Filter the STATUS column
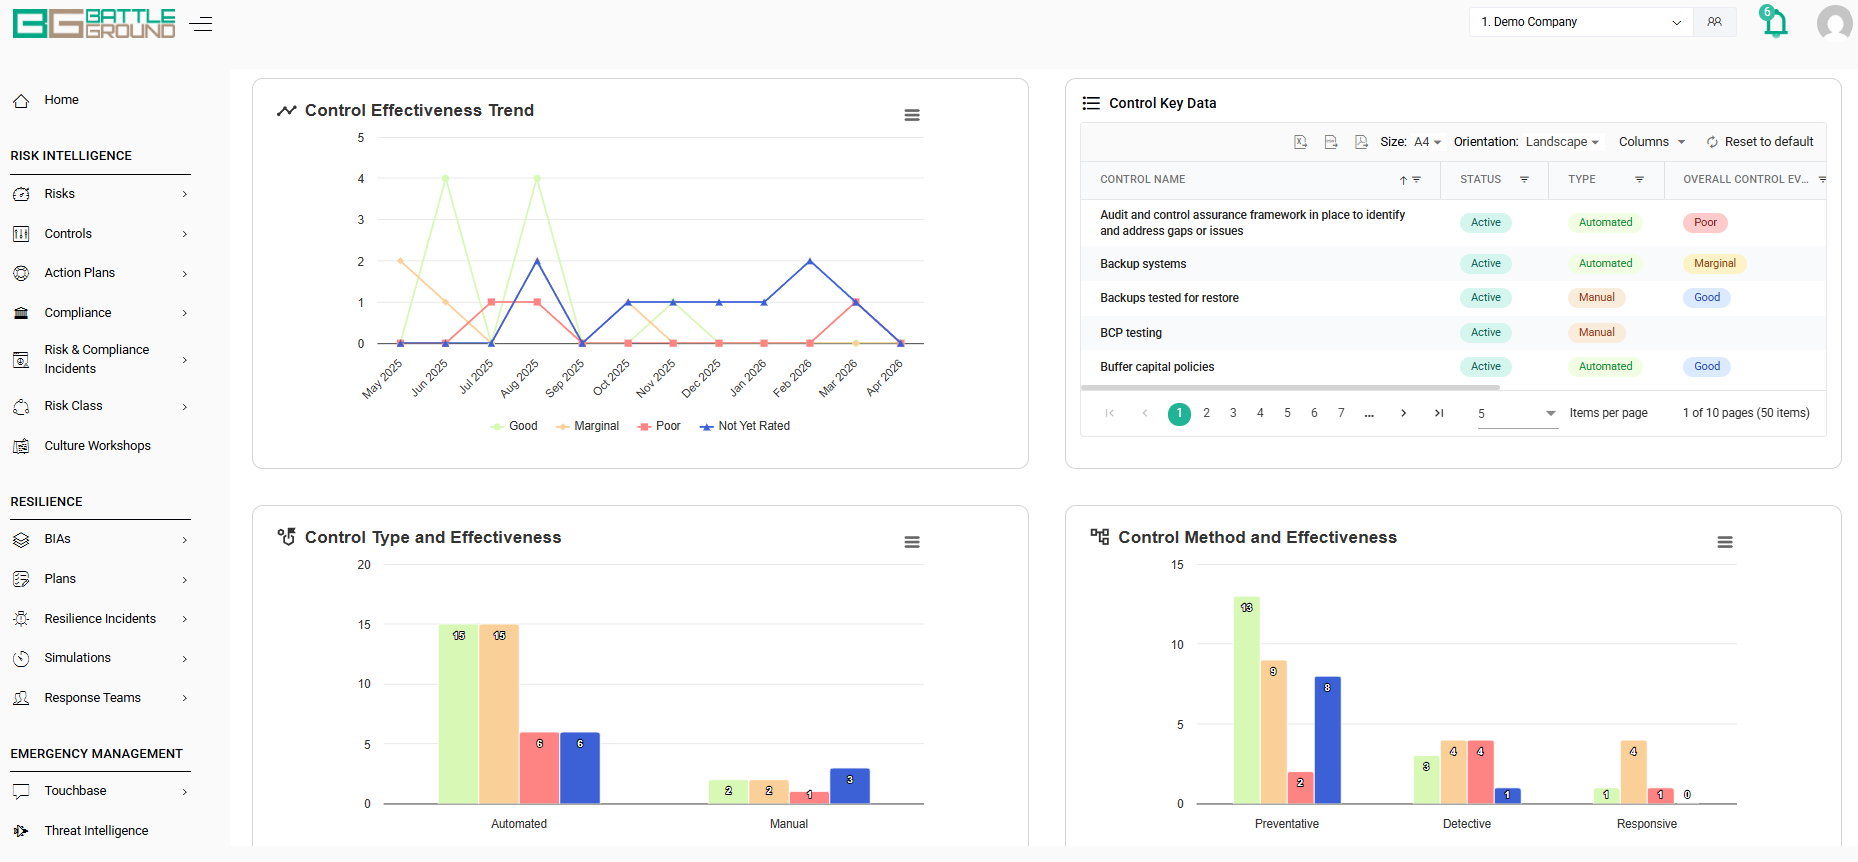This screenshot has width=1858, height=862. tap(1524, 180)
